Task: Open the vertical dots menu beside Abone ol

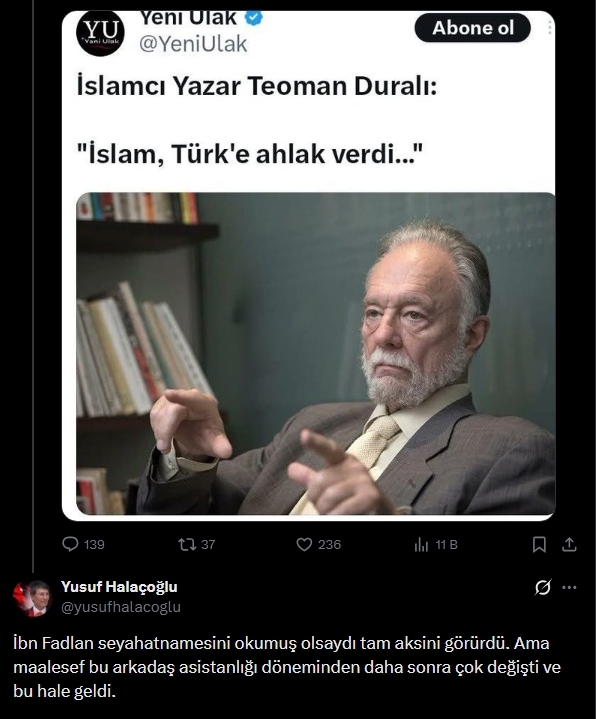Action: coord(549,28)
